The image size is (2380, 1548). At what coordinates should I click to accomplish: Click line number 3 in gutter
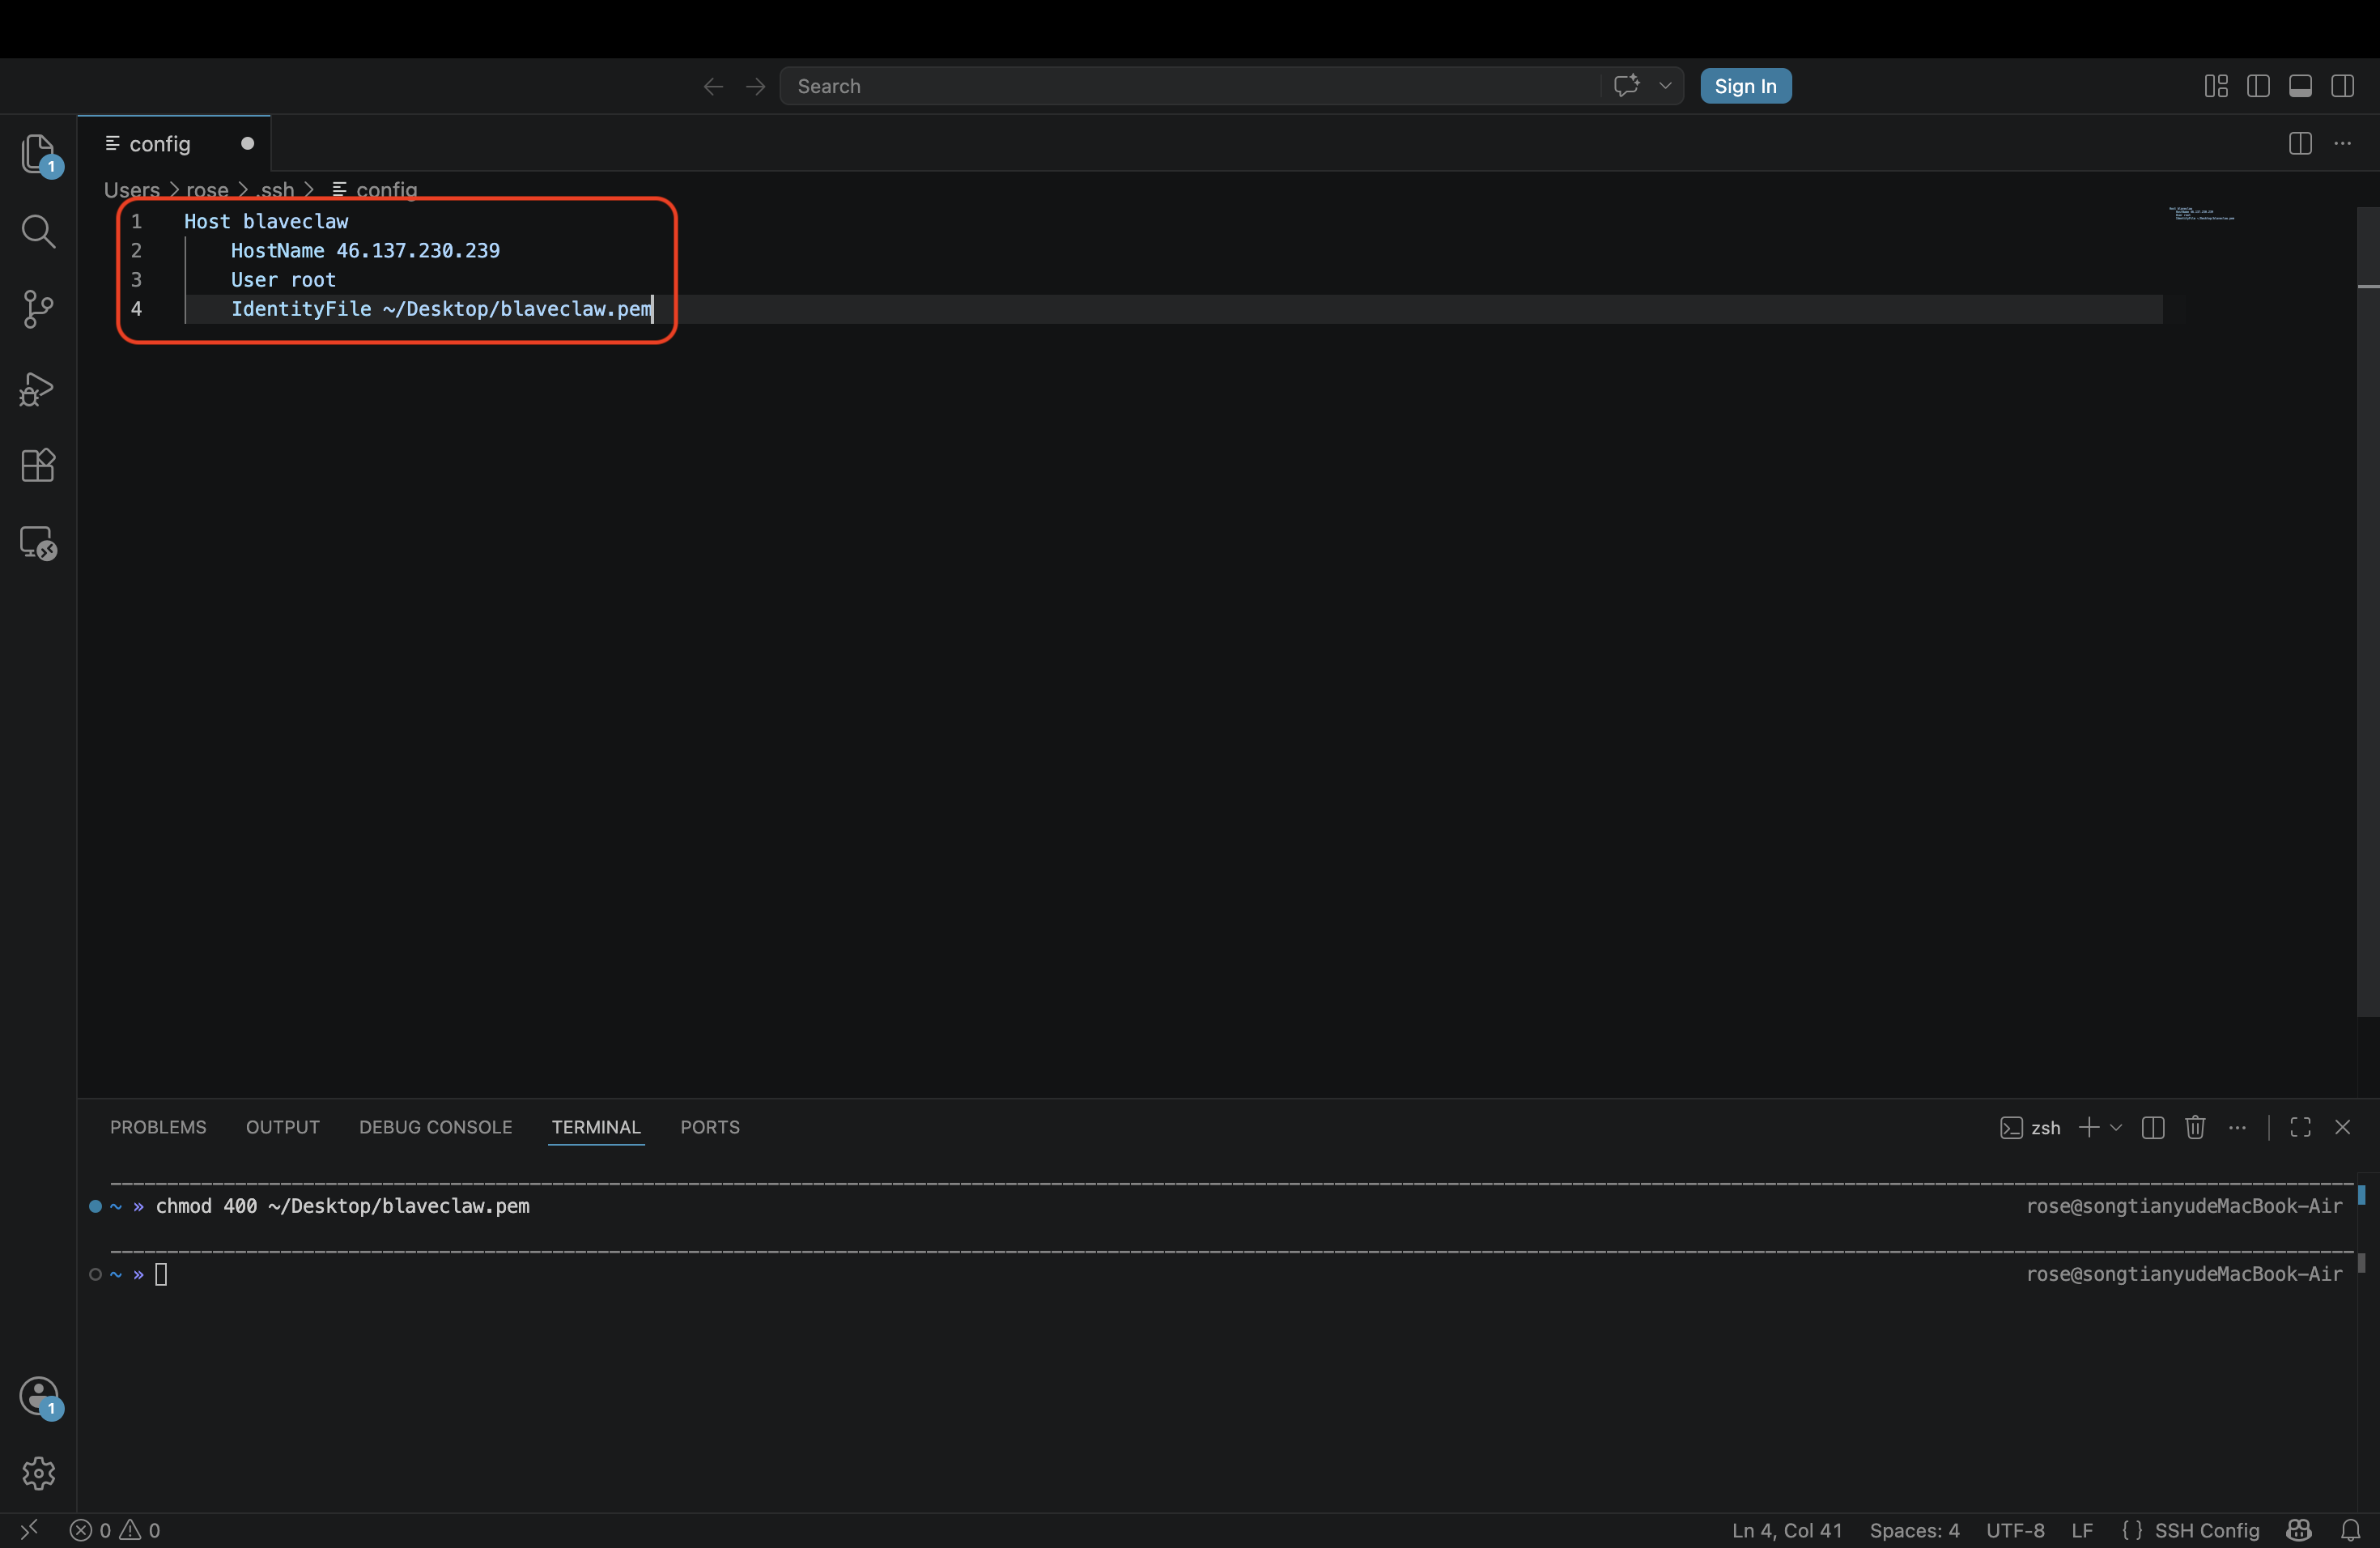click(136, 279)
